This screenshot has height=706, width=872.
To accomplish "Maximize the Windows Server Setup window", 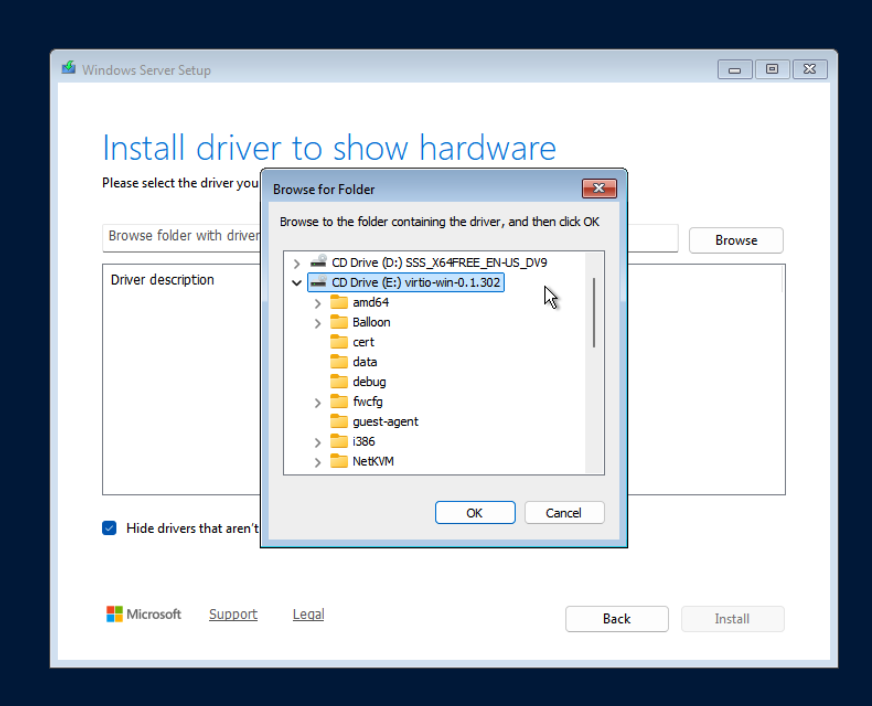I will (772, 69).
